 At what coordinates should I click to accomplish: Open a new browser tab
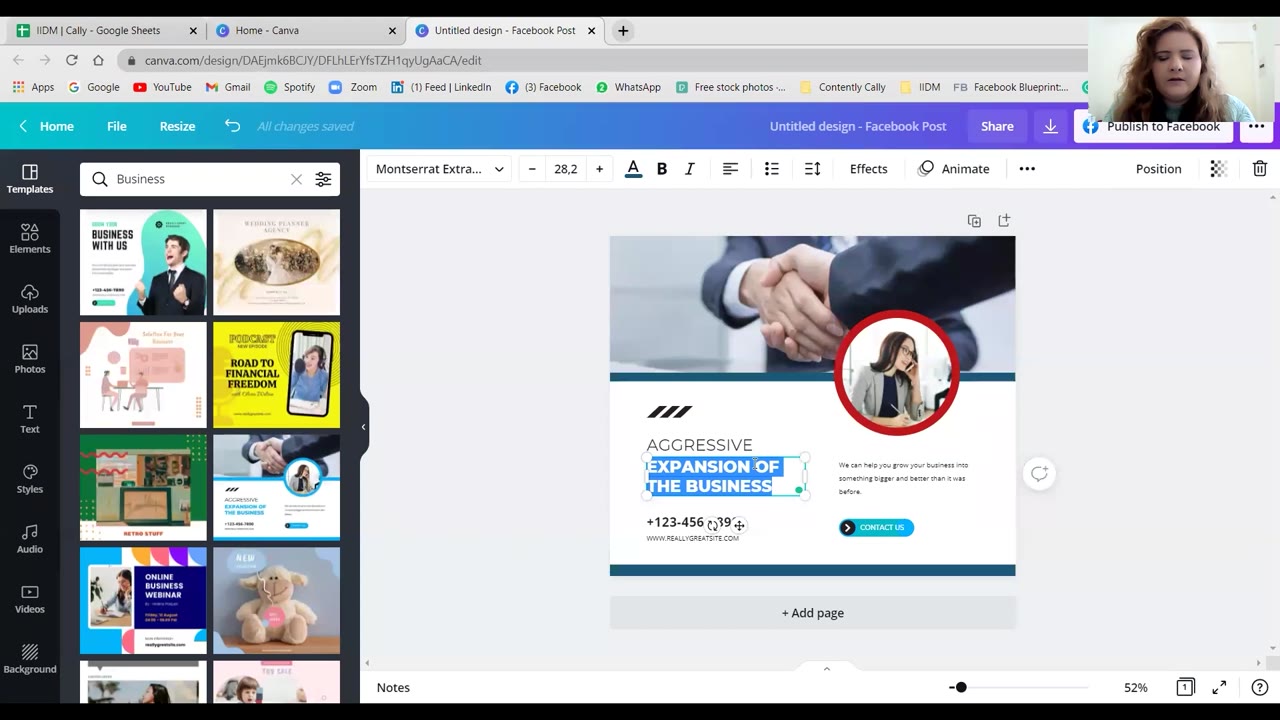pos(623,30)
